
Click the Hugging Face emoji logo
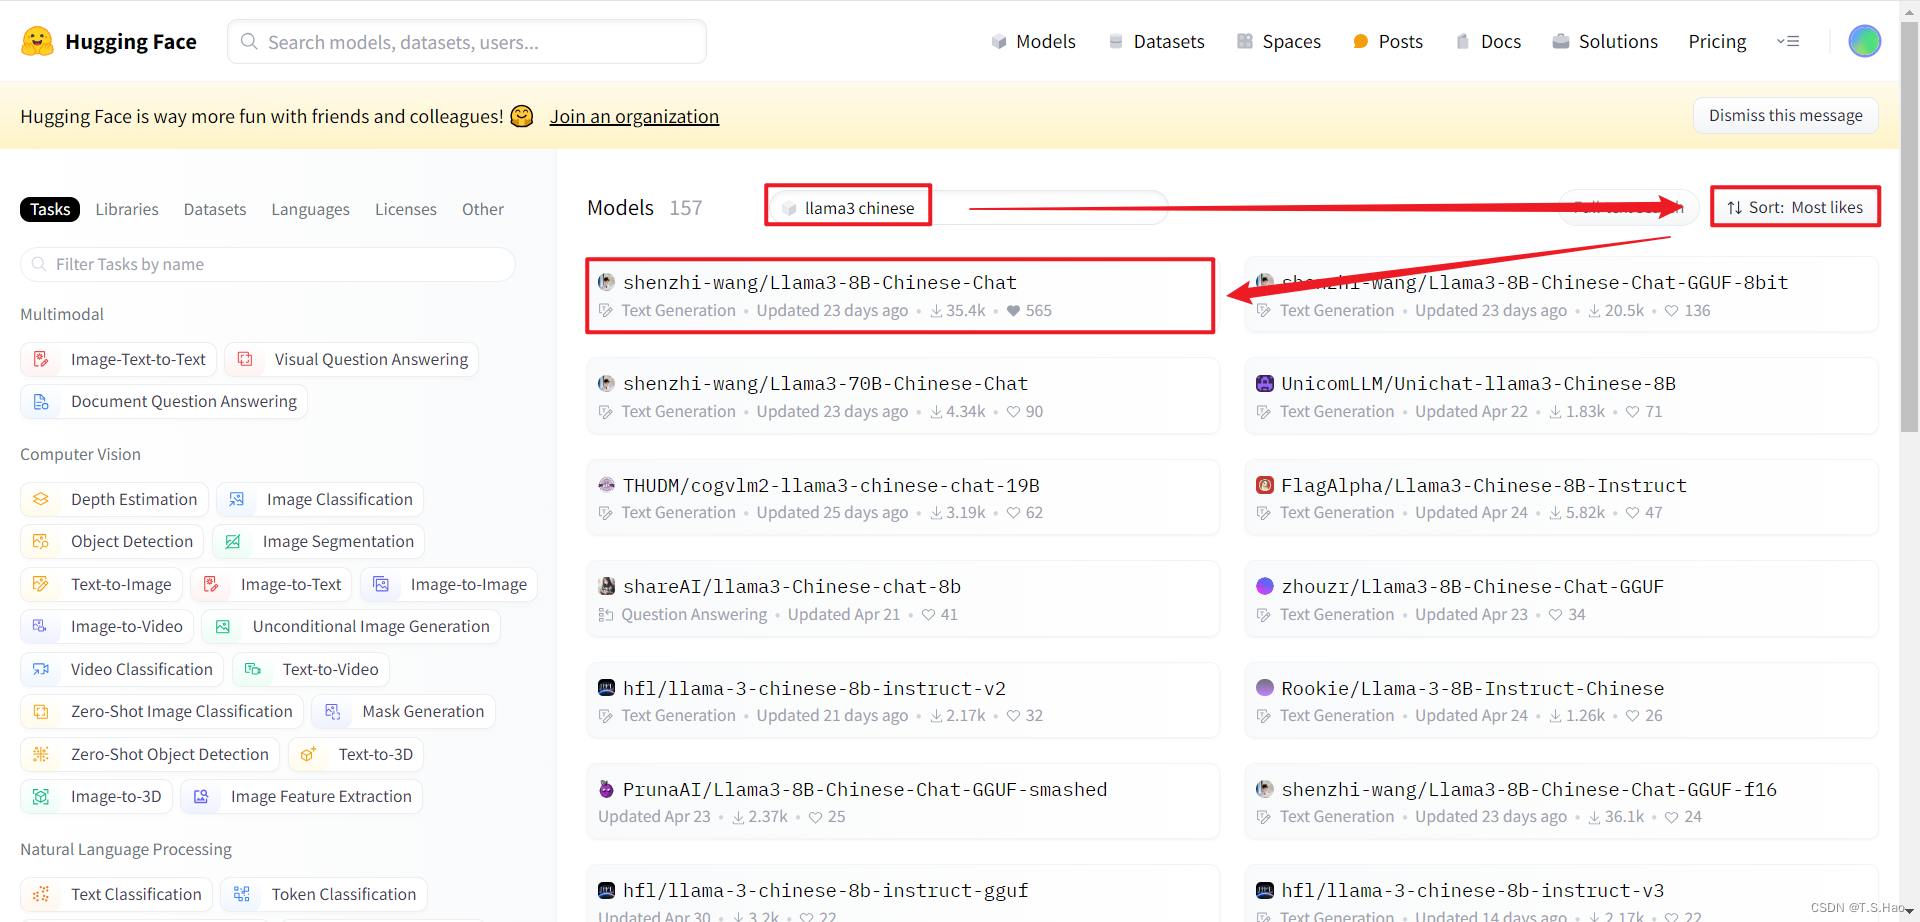tap(37, 41)
